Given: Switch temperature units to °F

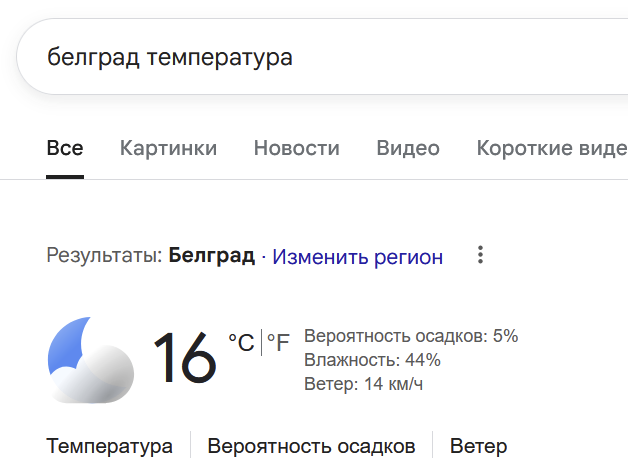Looking at the screenshot, I should click(278, 343).
